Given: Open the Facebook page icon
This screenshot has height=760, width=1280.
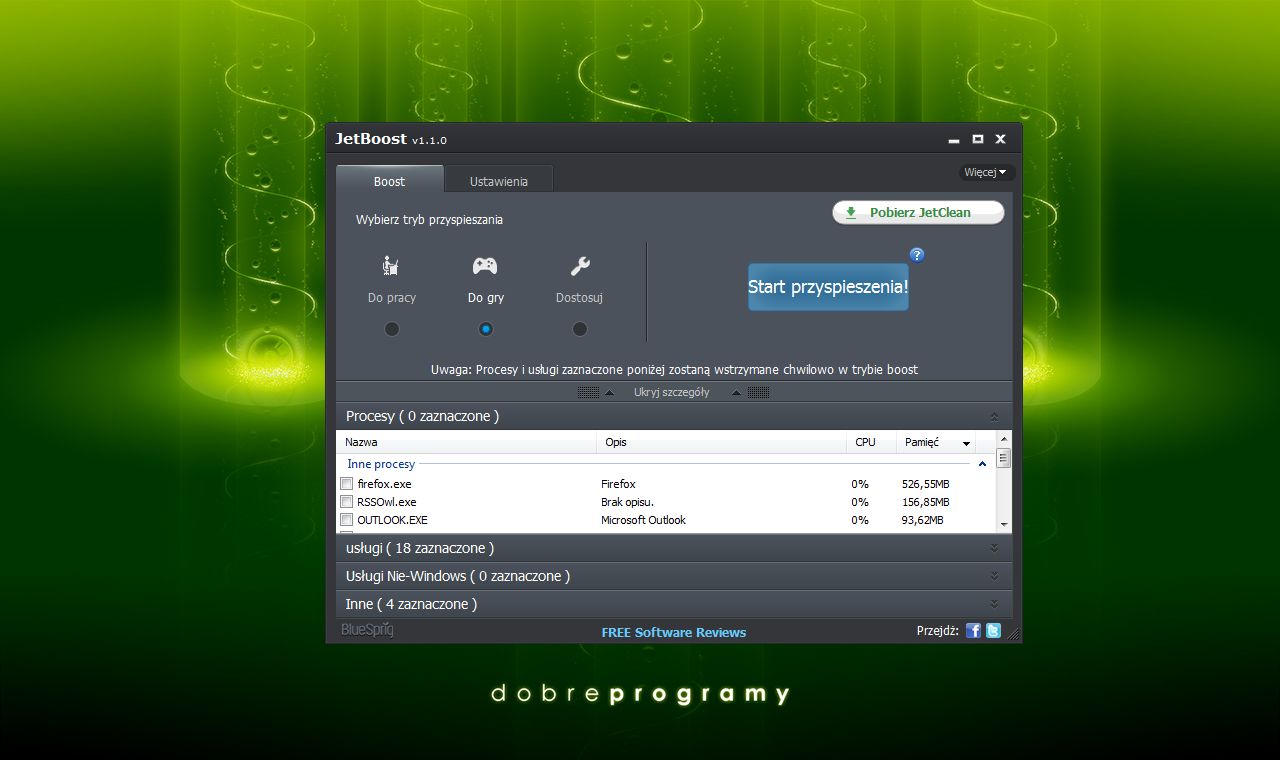Looking at the screenshot, I should (973, 631).
